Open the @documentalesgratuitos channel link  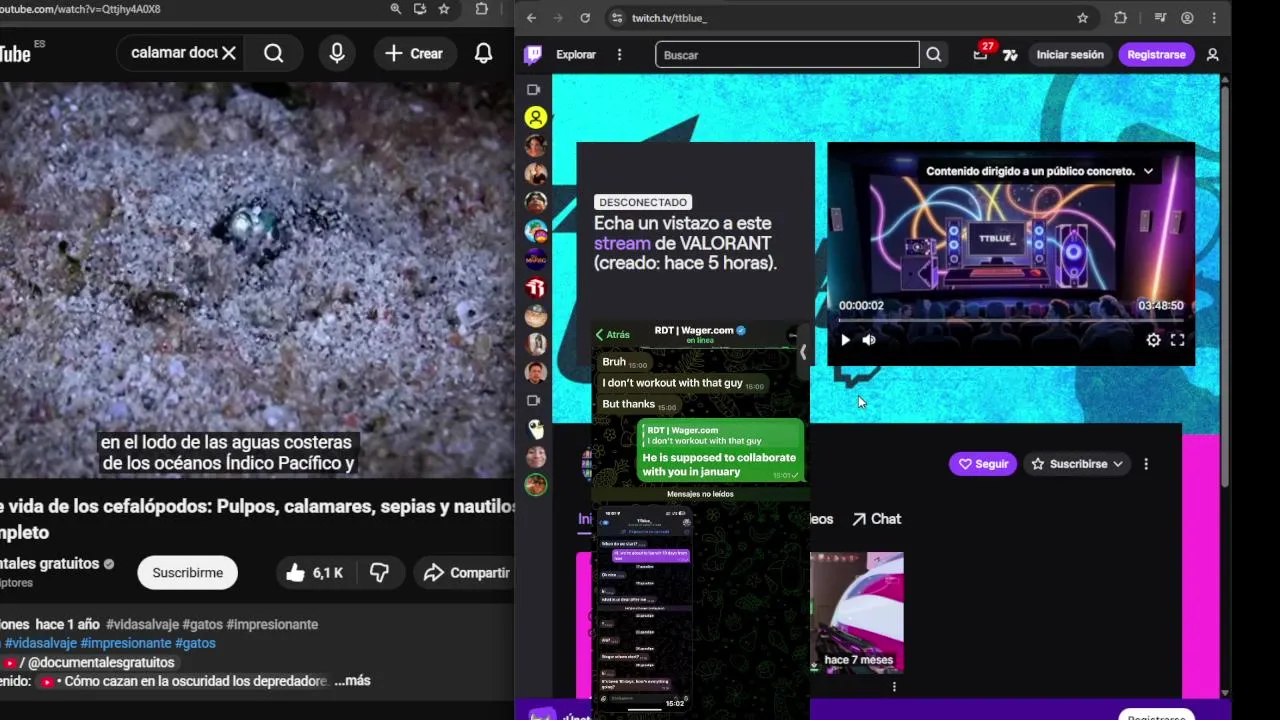point(101,662)
